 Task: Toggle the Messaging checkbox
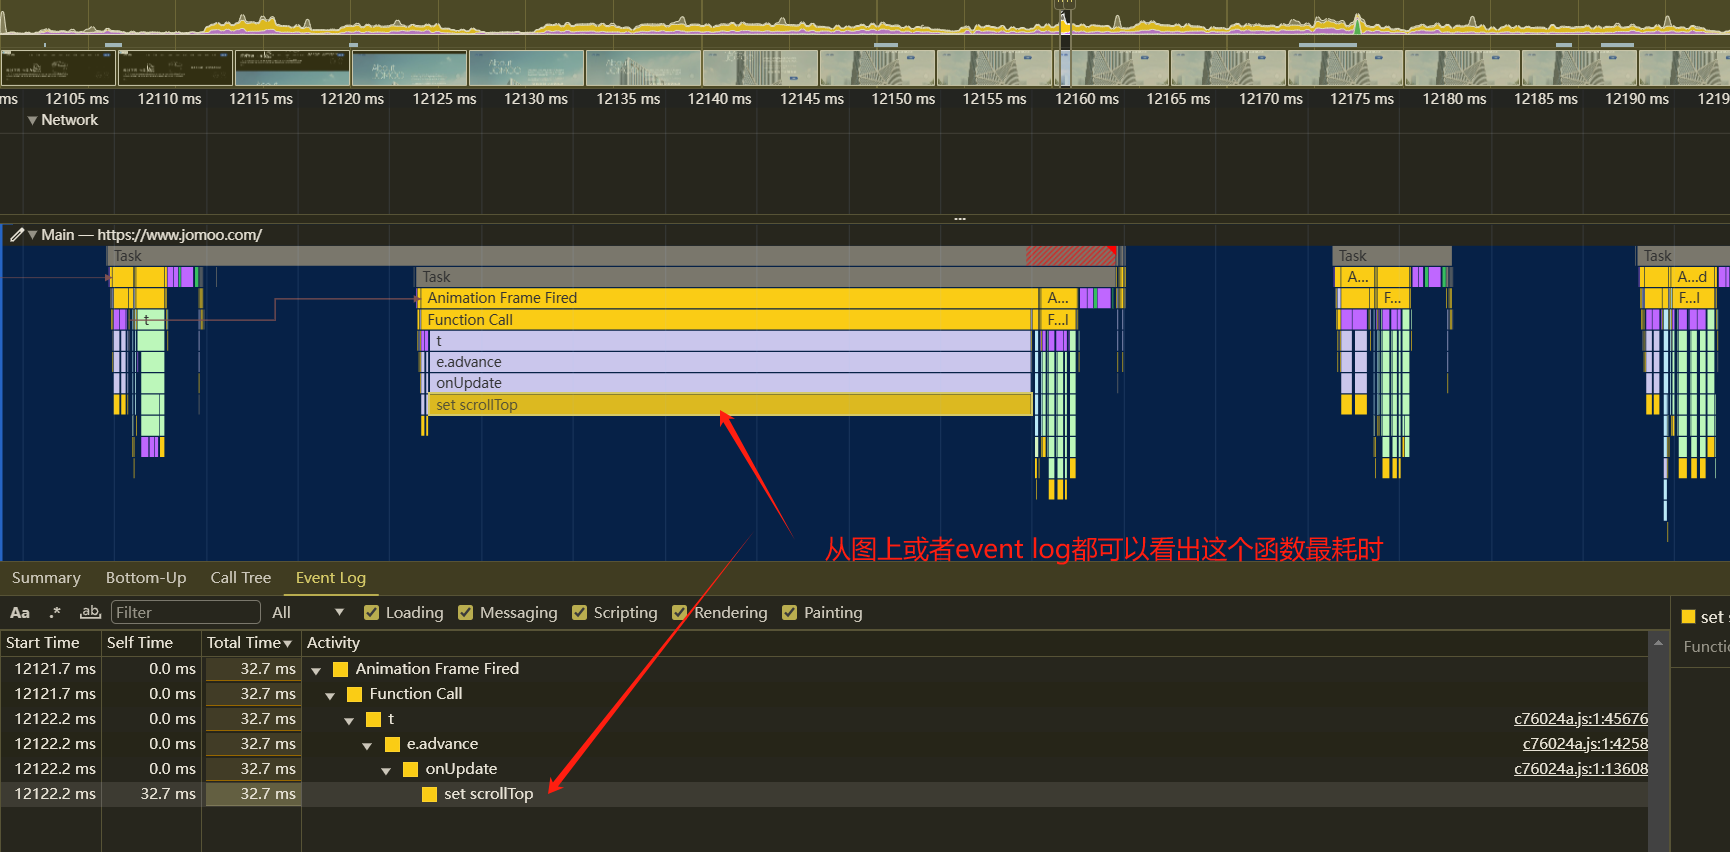pos(465,613)
